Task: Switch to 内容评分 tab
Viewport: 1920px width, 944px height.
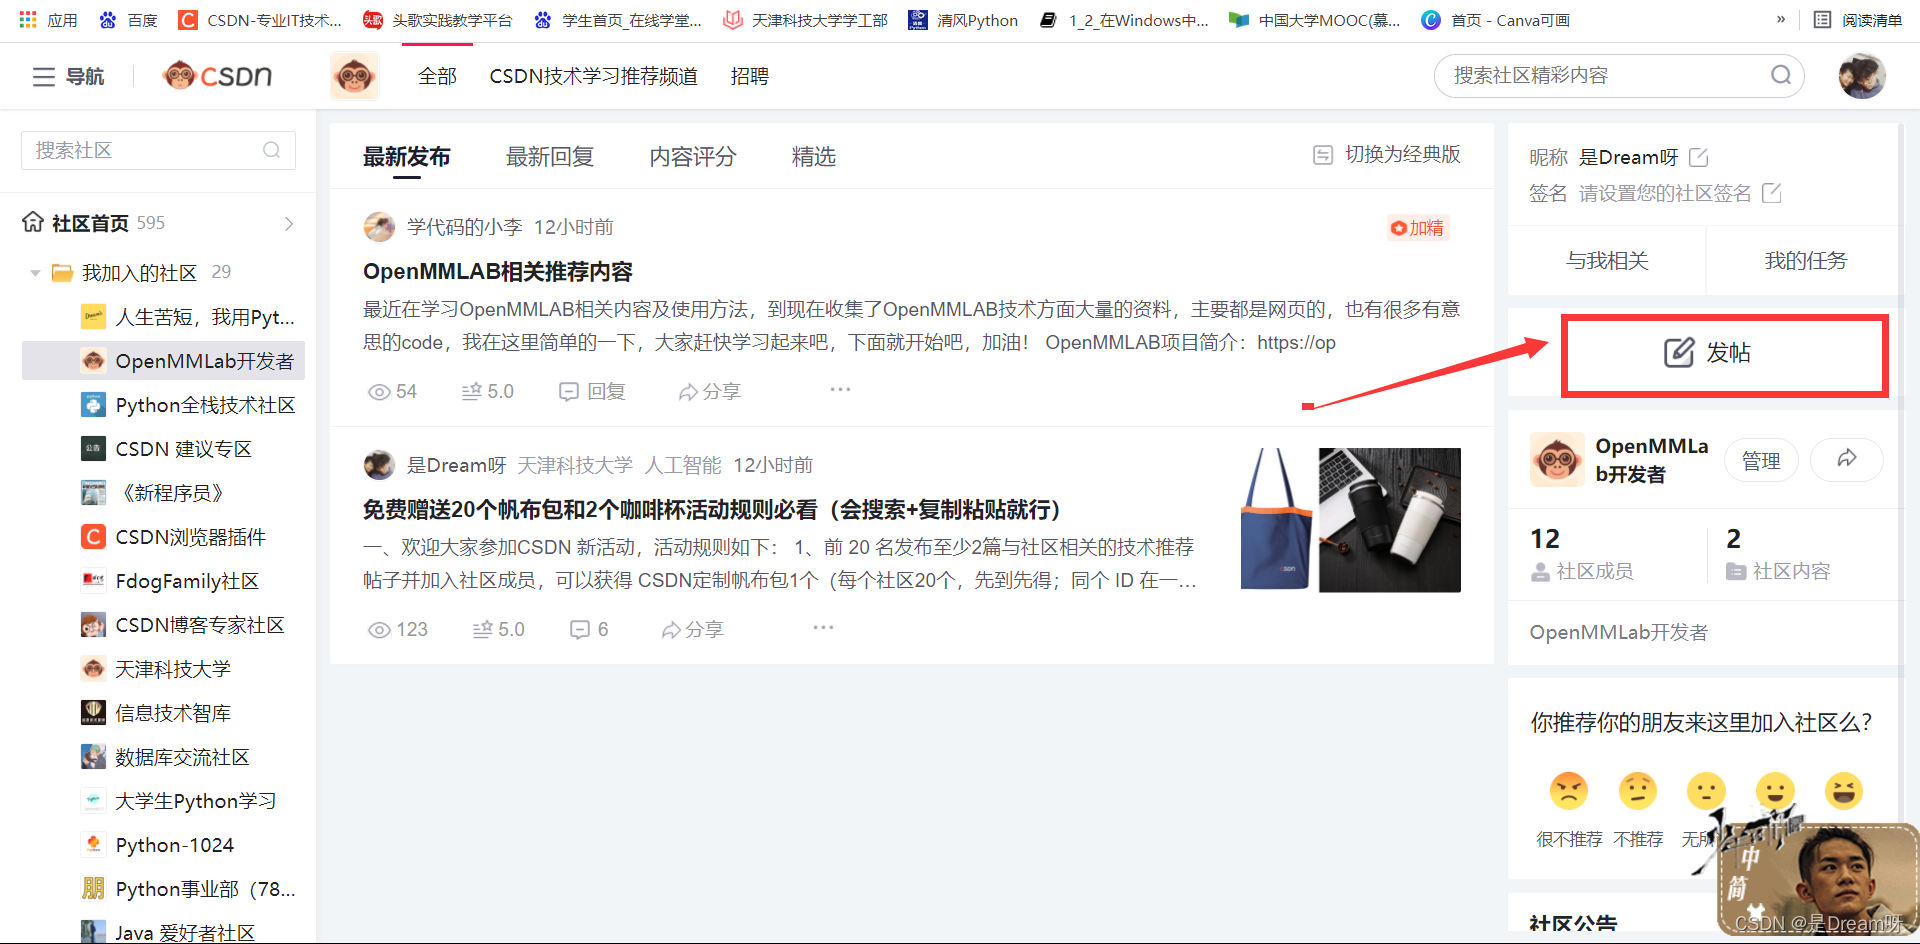Action: 693,157
